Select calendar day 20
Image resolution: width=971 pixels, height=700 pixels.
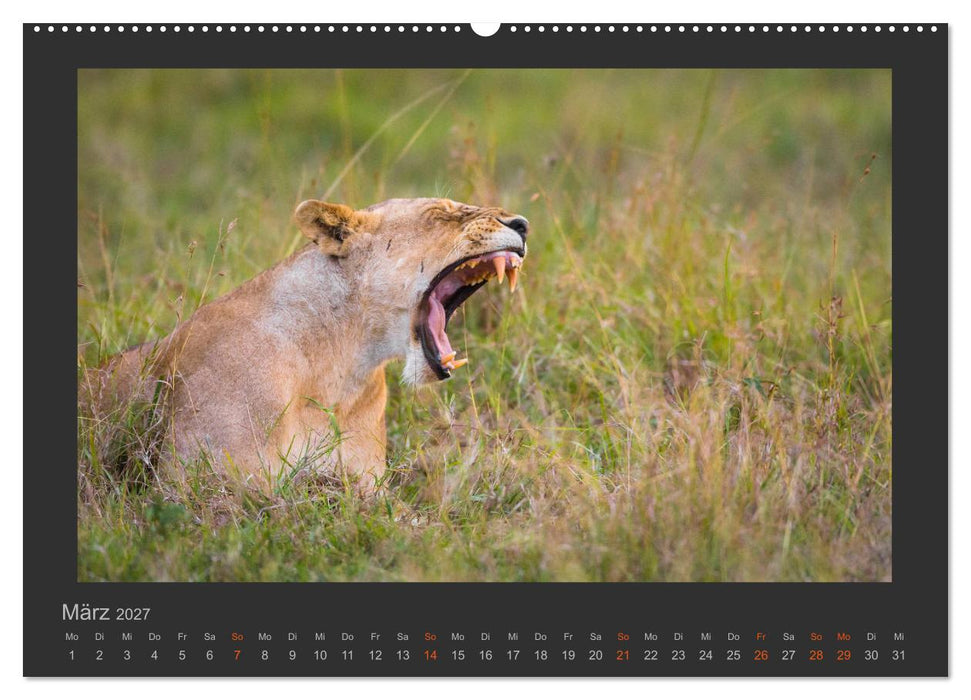point(596,655)
